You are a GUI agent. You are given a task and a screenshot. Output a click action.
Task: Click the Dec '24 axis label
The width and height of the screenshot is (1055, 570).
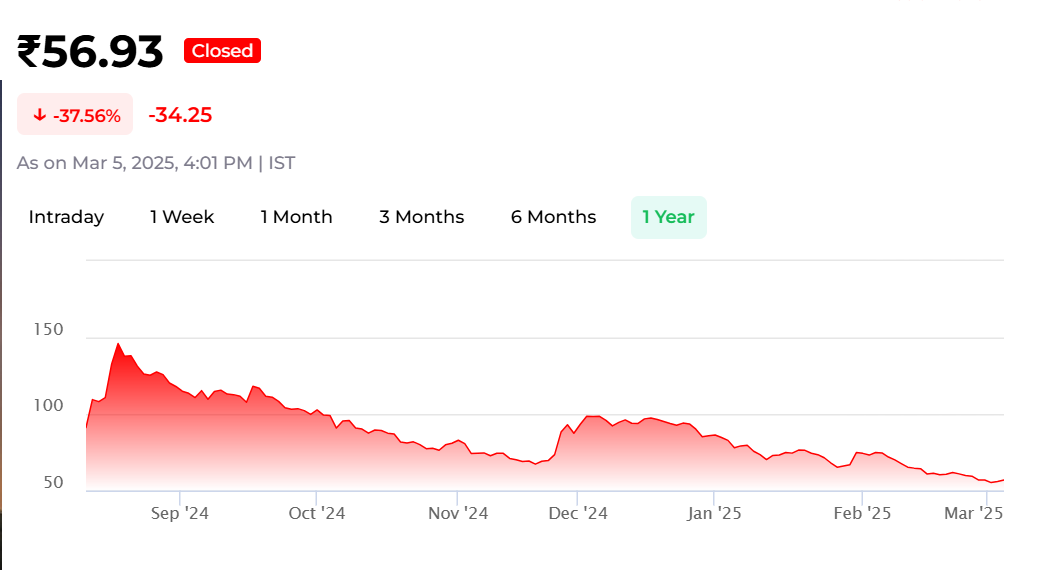coord(578,513)
